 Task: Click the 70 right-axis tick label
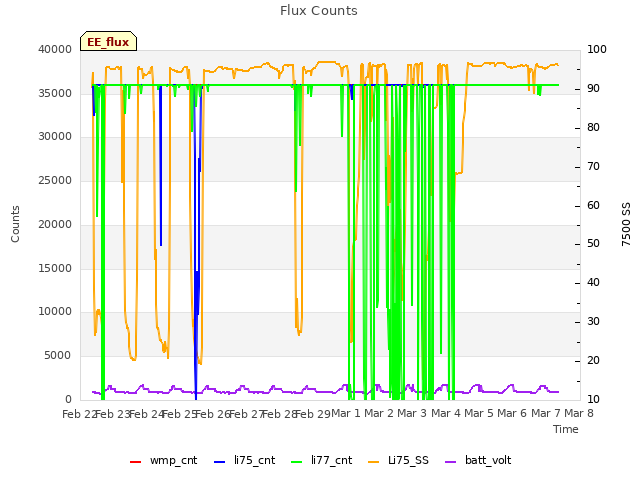[593, 167]
